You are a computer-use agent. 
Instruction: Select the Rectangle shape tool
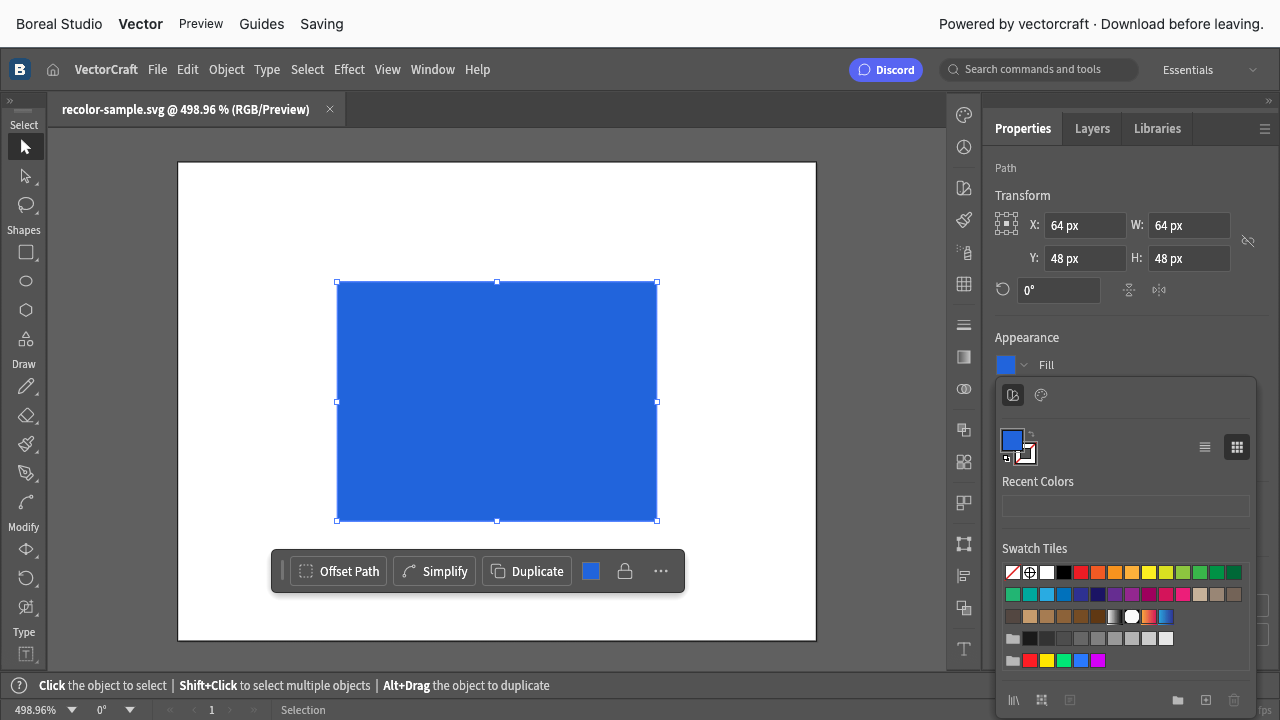pyautogui.click(x=26, y=253)
